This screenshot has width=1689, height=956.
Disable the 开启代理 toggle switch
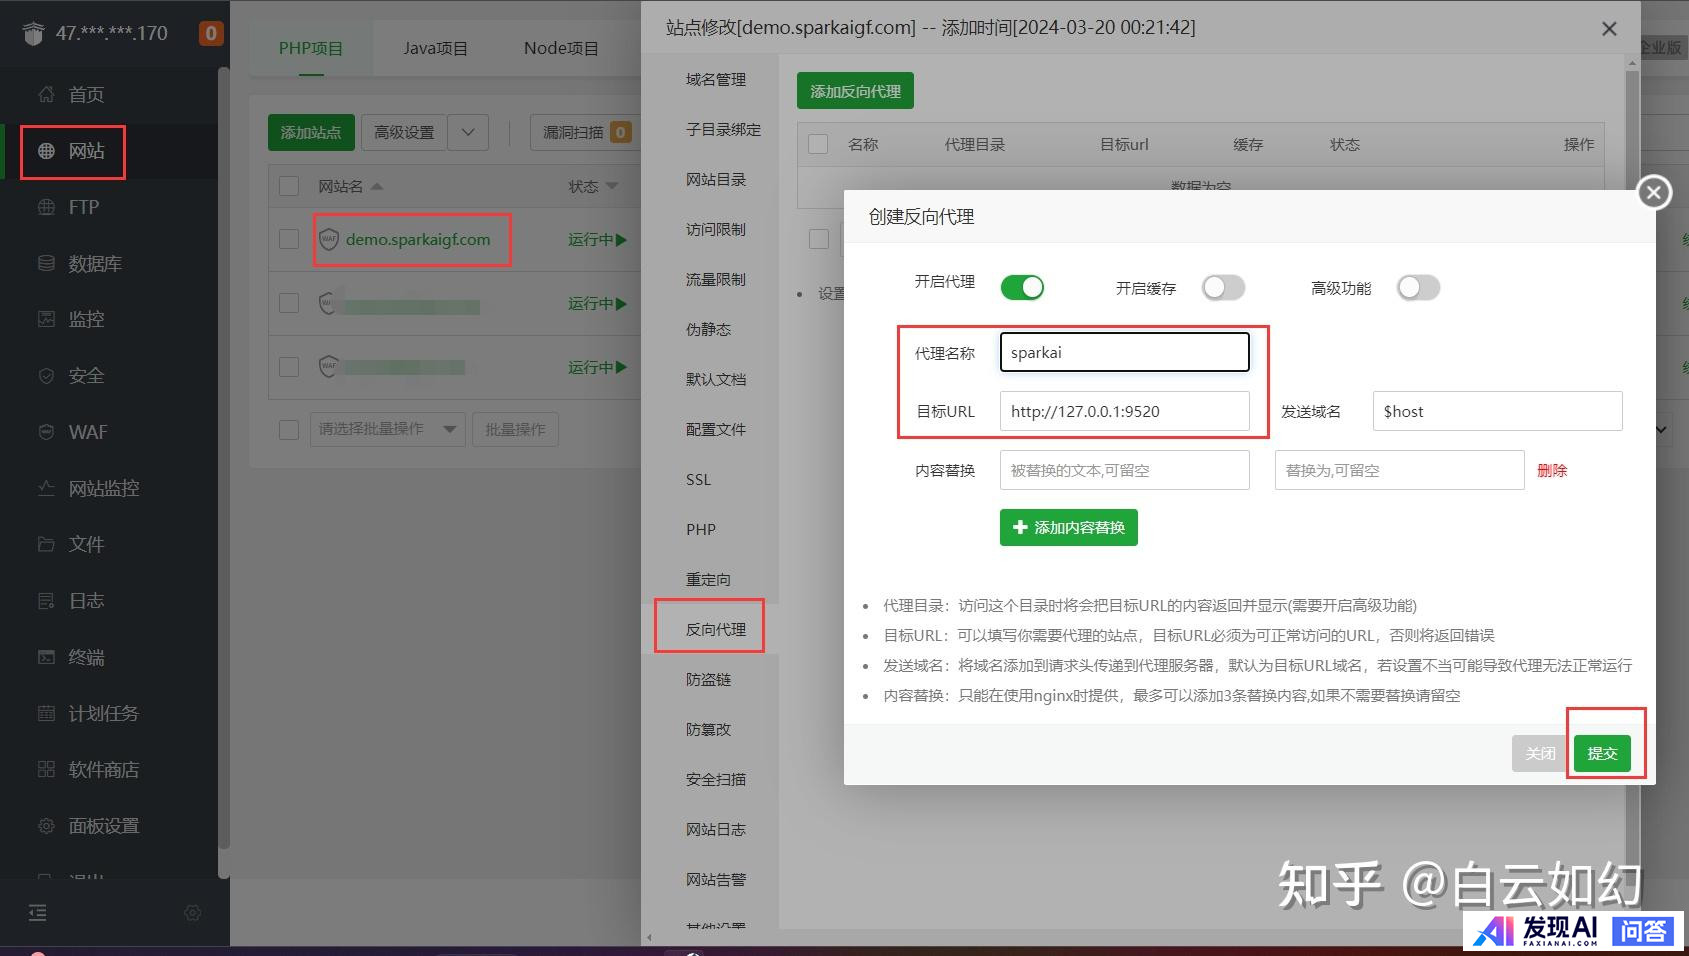pyautogui.click(x=1022, y=288)
